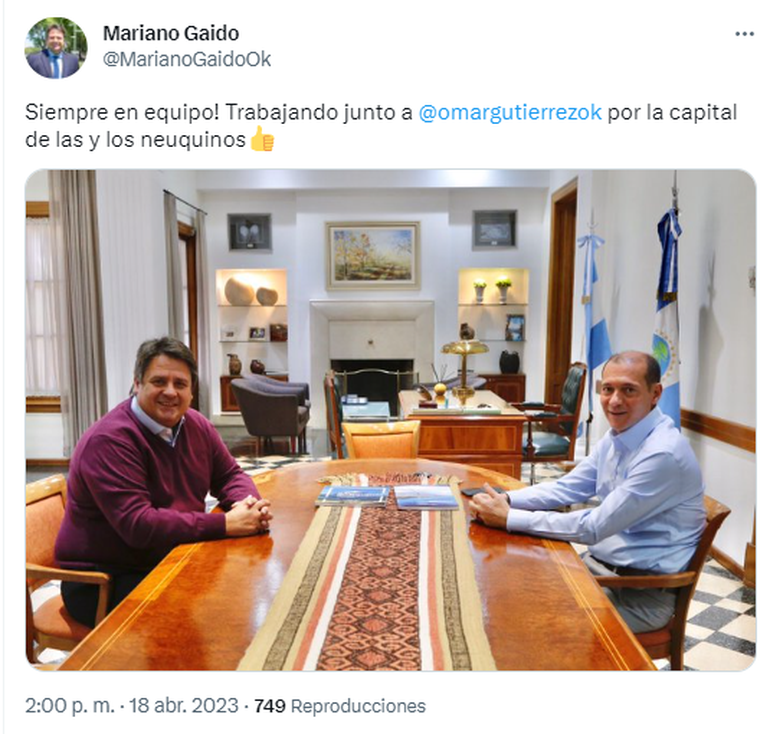The height and width of the screenshot is (734, 770).
Task: Click the "Siempre en equipo!" tweet text
Action: tap(122, 113)
